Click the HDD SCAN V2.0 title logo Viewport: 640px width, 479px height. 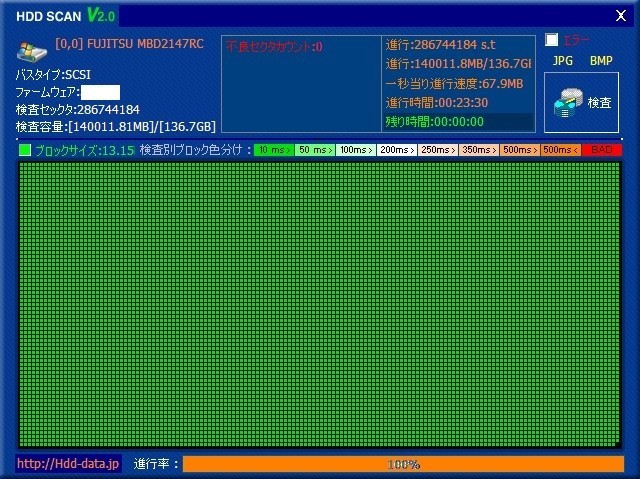(66, 16)
